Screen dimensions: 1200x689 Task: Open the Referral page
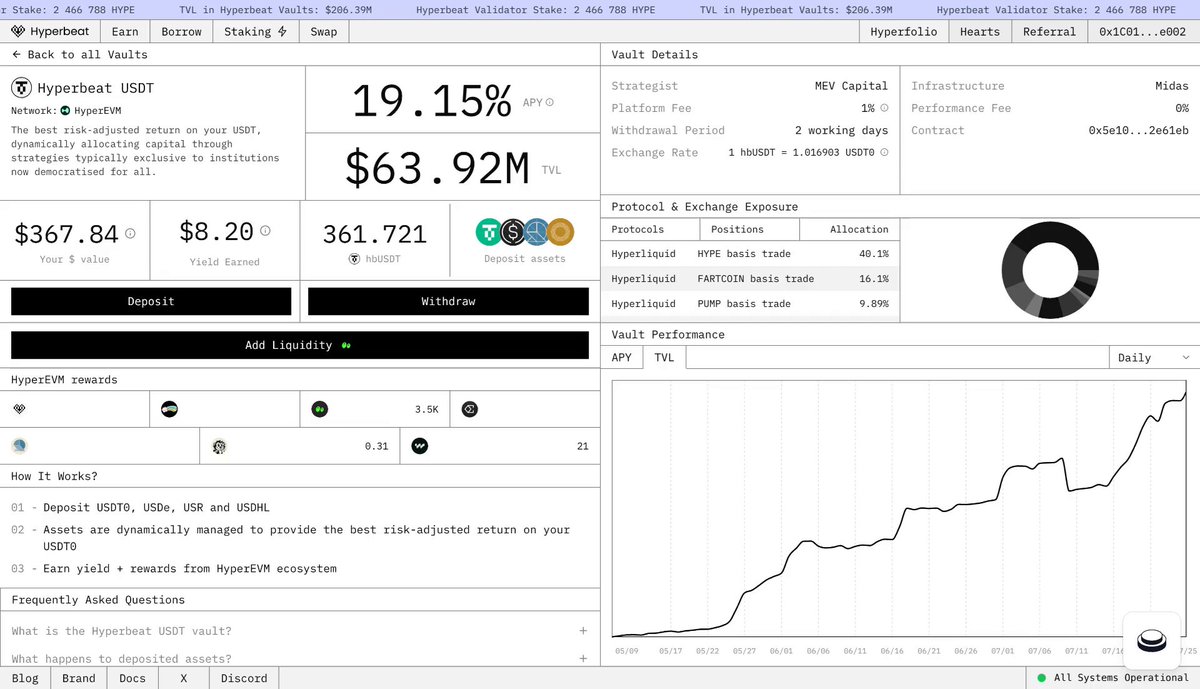(1049, 31)
